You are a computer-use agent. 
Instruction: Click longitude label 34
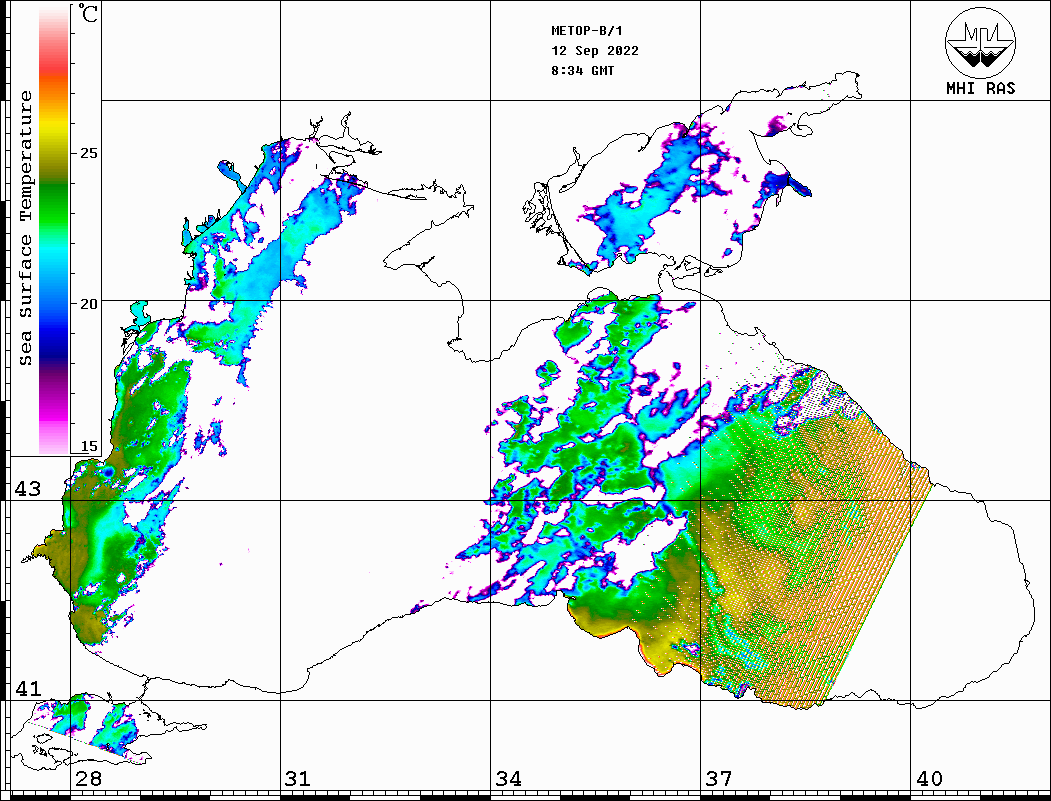point(509,779)
